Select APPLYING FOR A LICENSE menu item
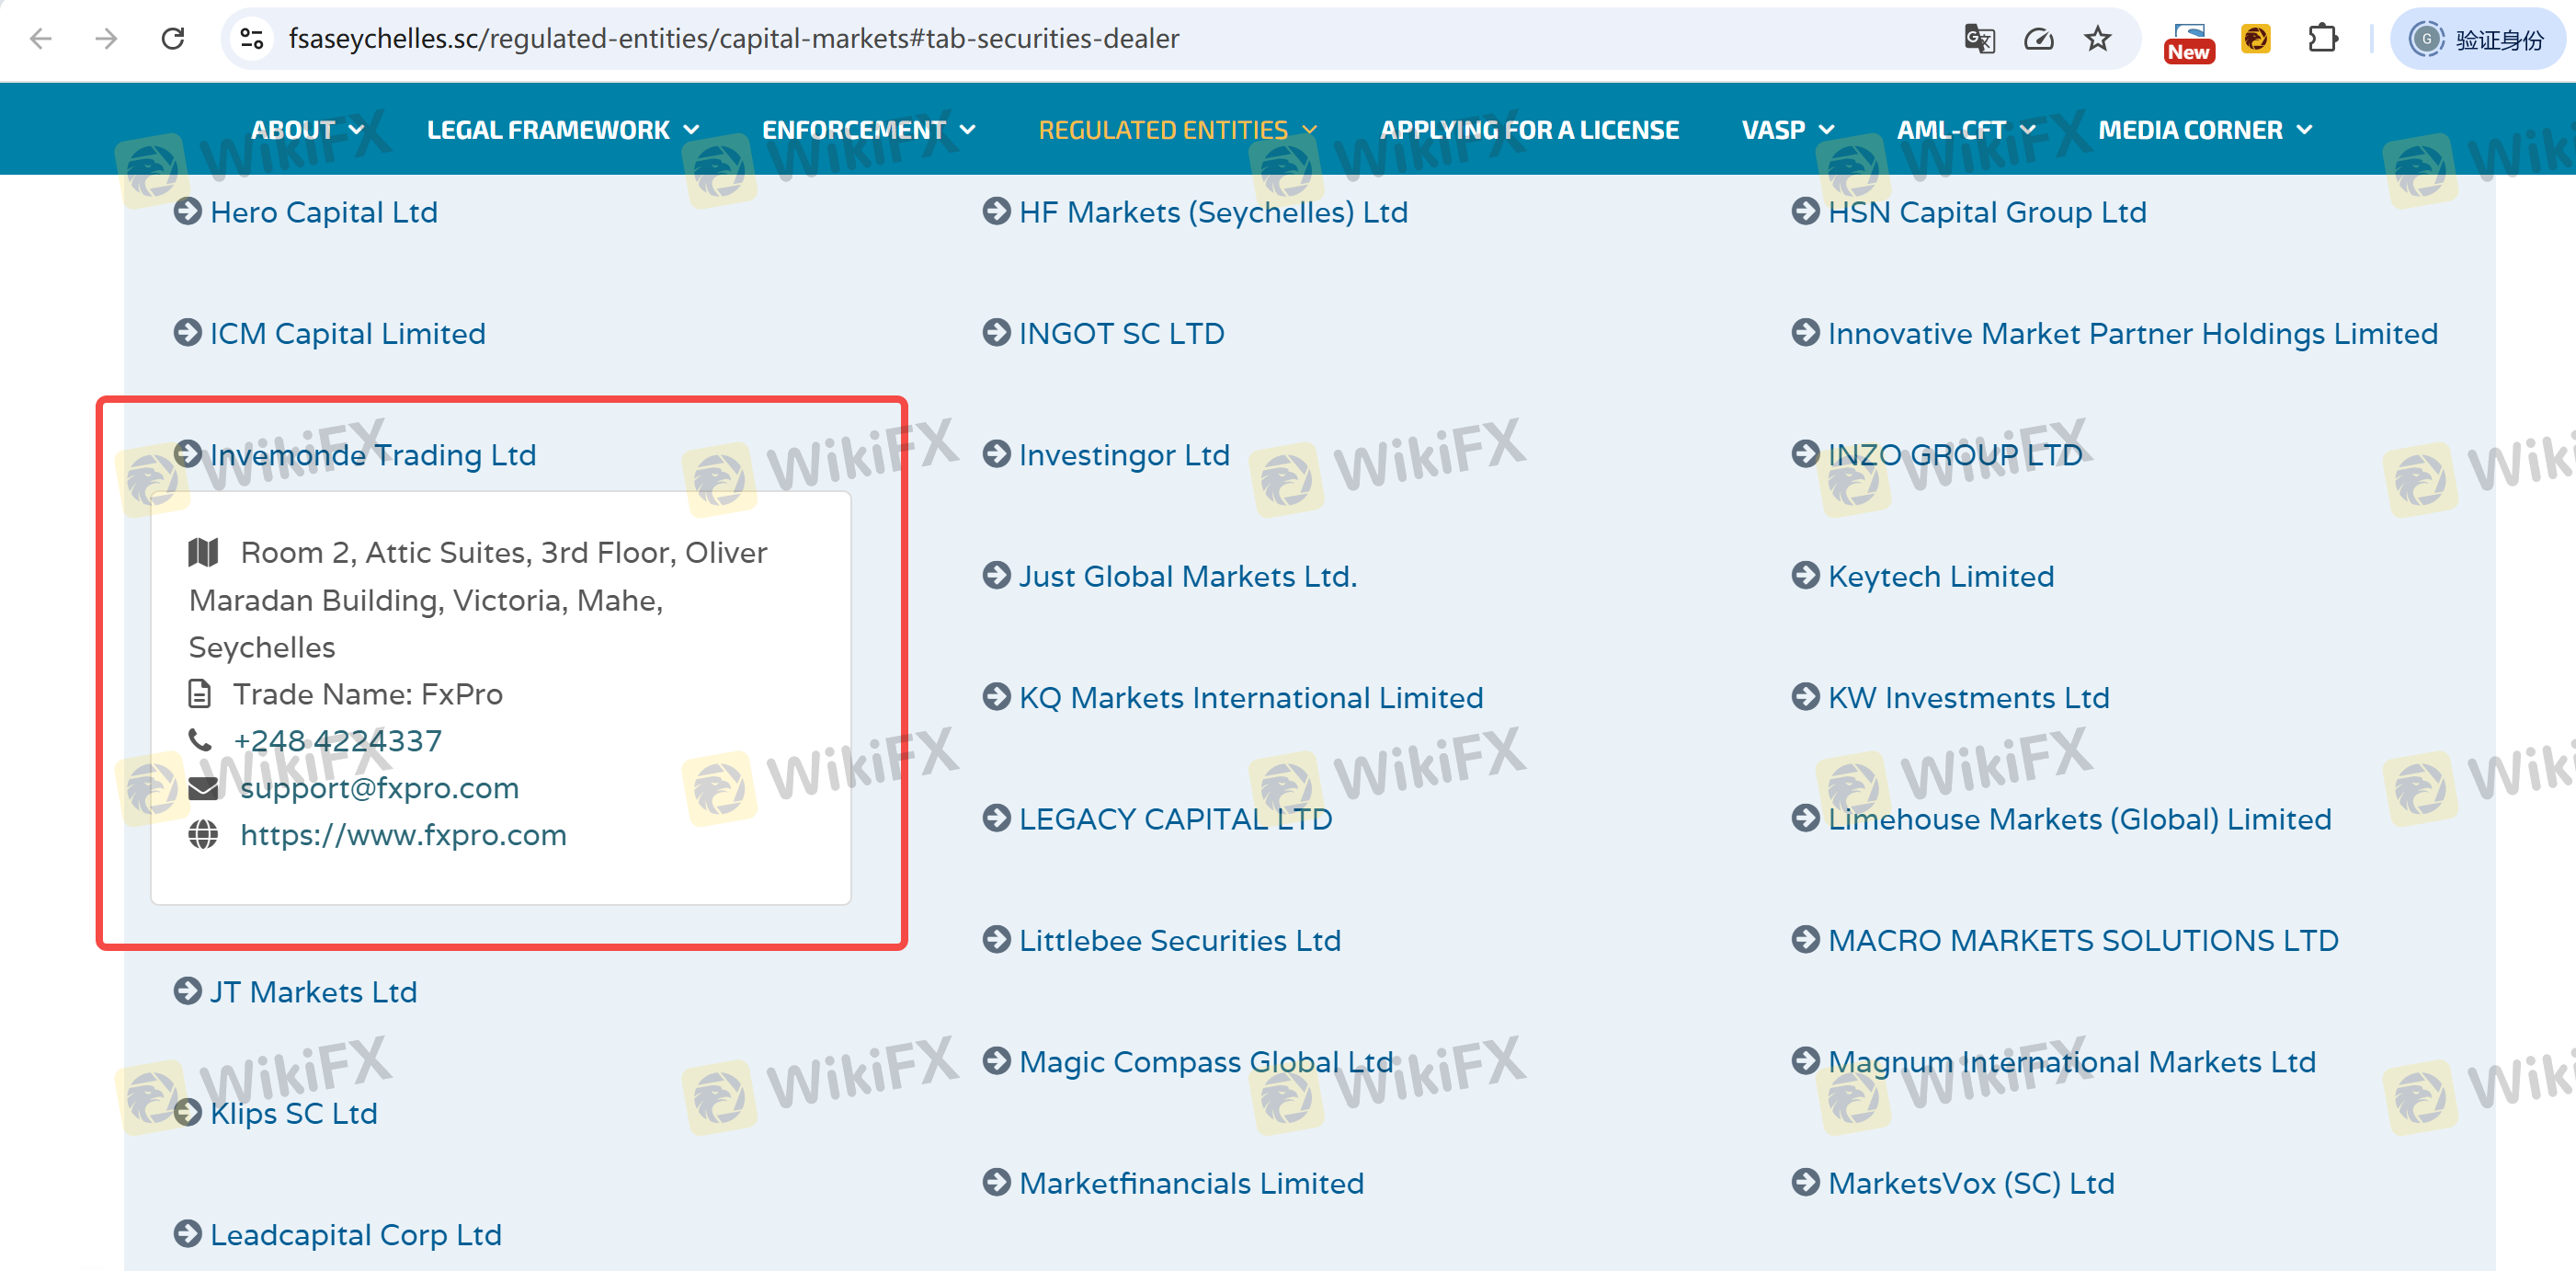 point(1529,130)
